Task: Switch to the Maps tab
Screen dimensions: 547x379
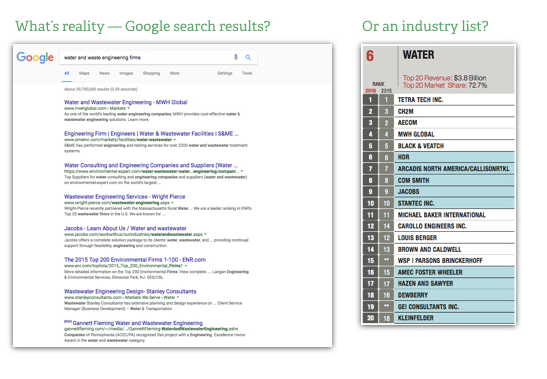Action: [x=84, y=73]
